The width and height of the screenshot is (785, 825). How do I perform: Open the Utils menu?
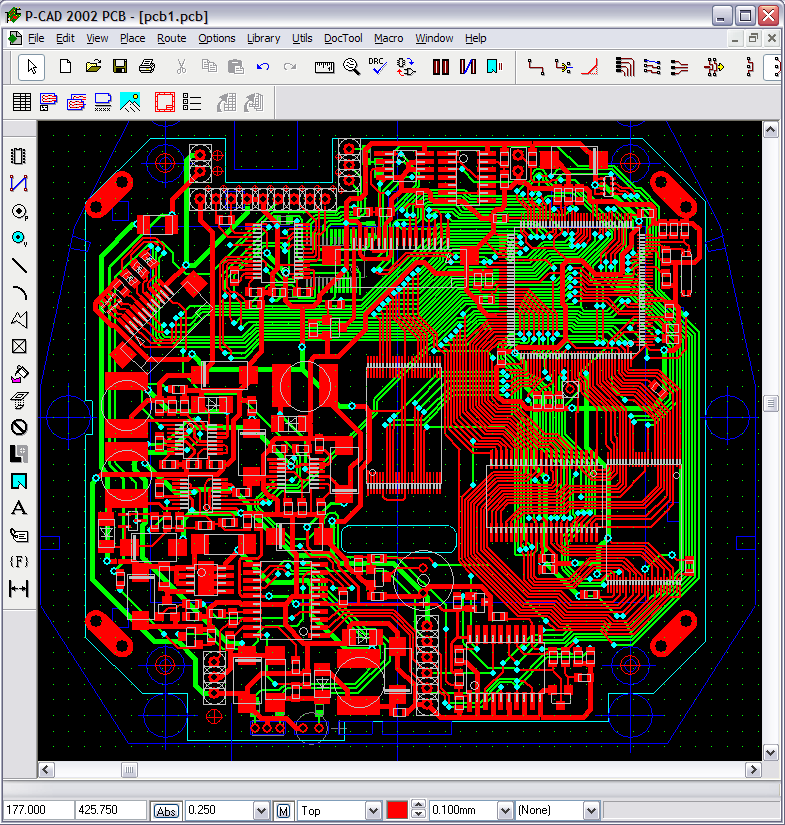302,38
